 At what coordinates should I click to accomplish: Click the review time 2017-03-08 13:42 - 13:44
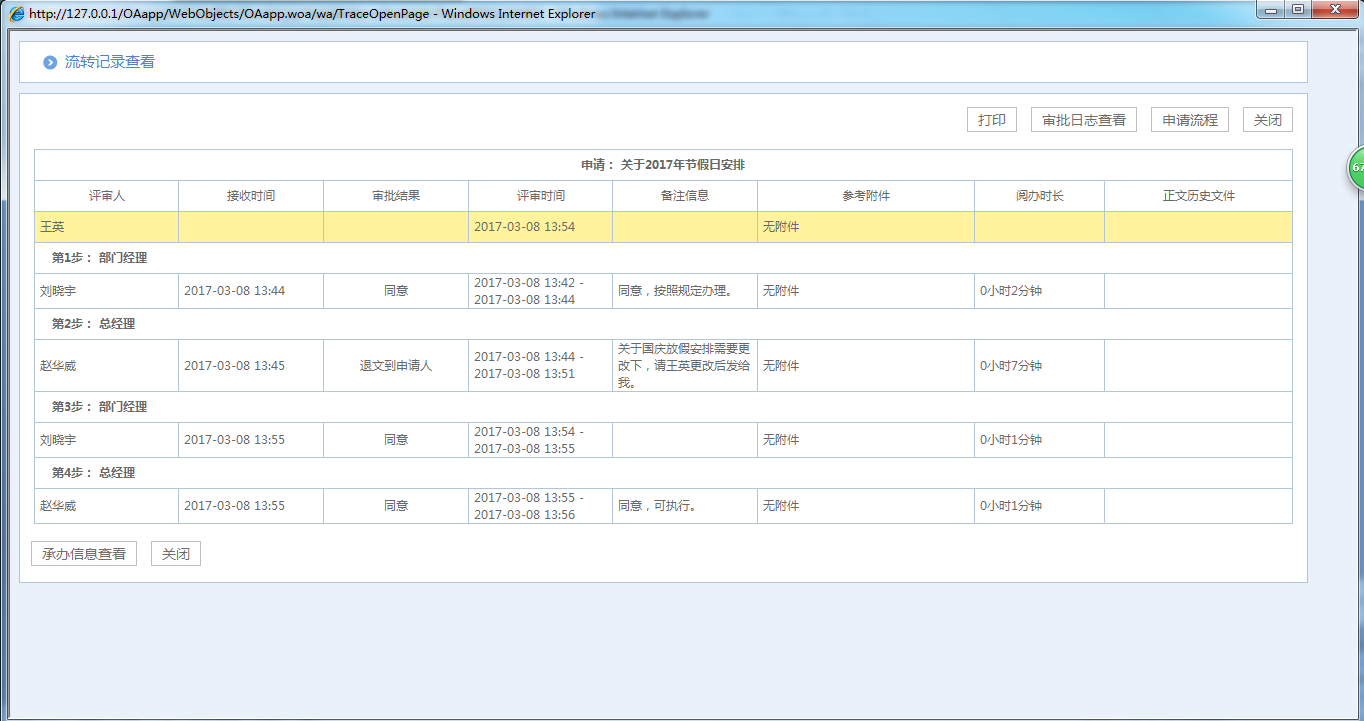(529, 291)
